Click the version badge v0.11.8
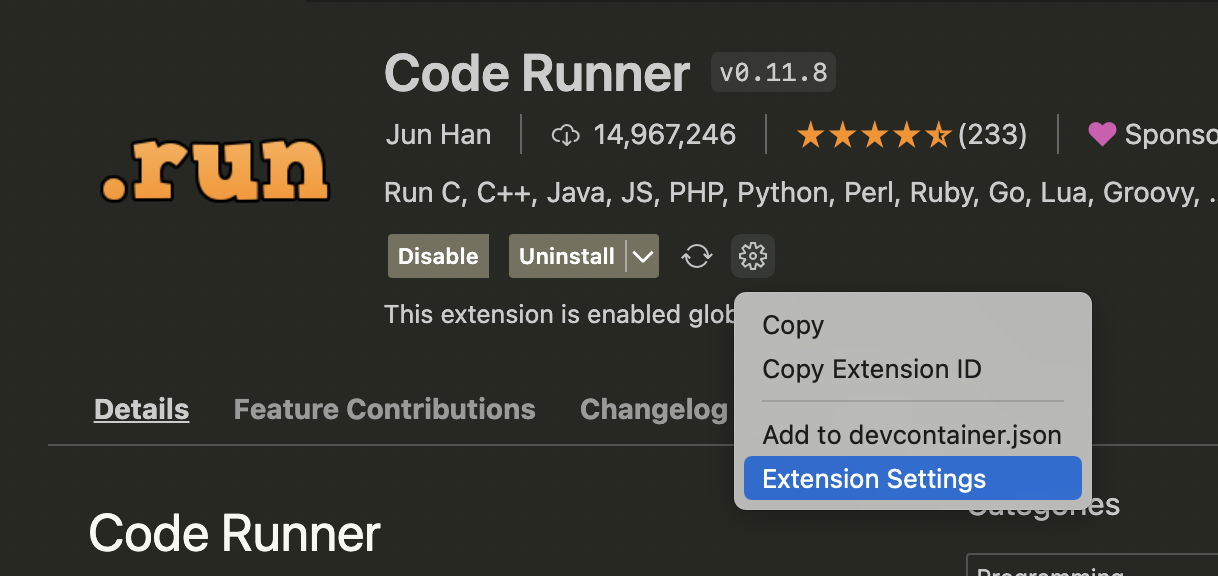The width and height of the screenshot is (1218, 576). (x=773, y=73)
